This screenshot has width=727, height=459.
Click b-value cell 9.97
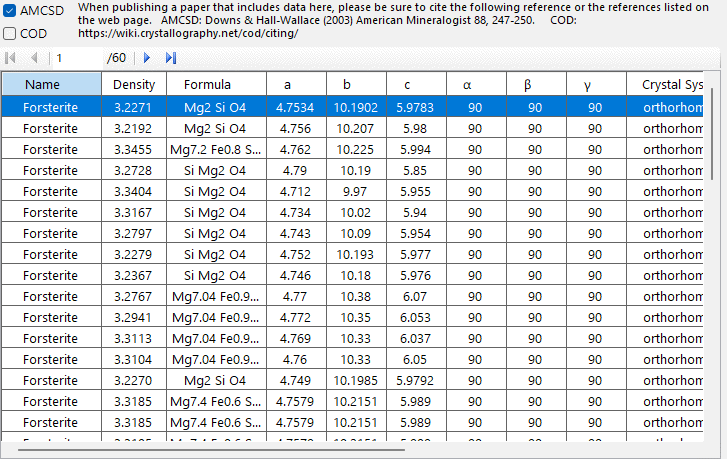tap(355, 191)
